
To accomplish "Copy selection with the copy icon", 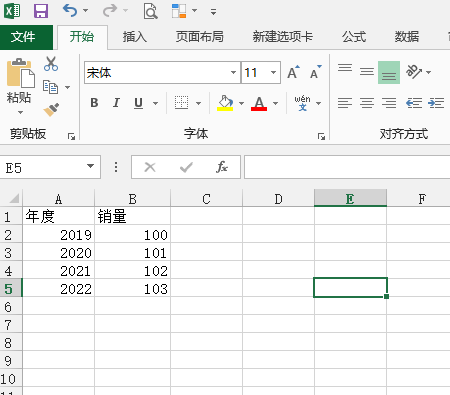I will click(51, 87).
